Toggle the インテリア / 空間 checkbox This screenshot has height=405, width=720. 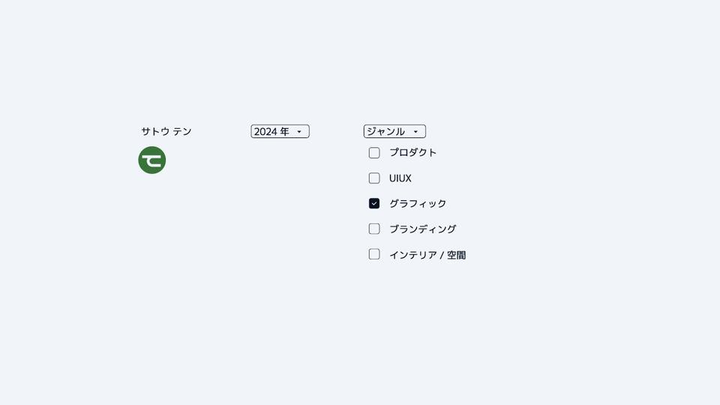[x=374, y=254]
